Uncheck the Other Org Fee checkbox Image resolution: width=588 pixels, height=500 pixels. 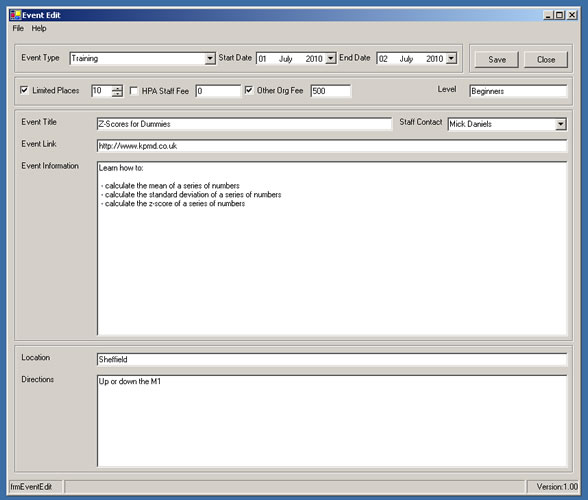tap(249, 90)
